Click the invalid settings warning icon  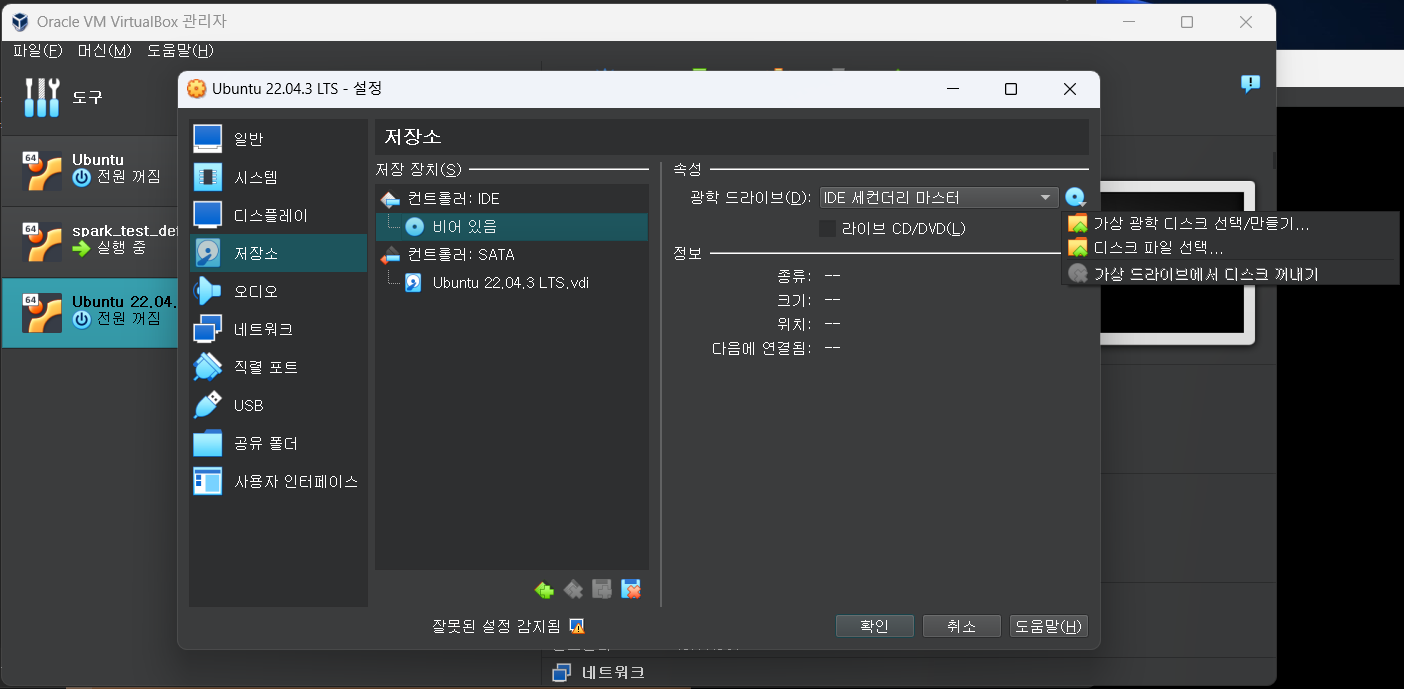pyautogui.click(x=576, y=626)
